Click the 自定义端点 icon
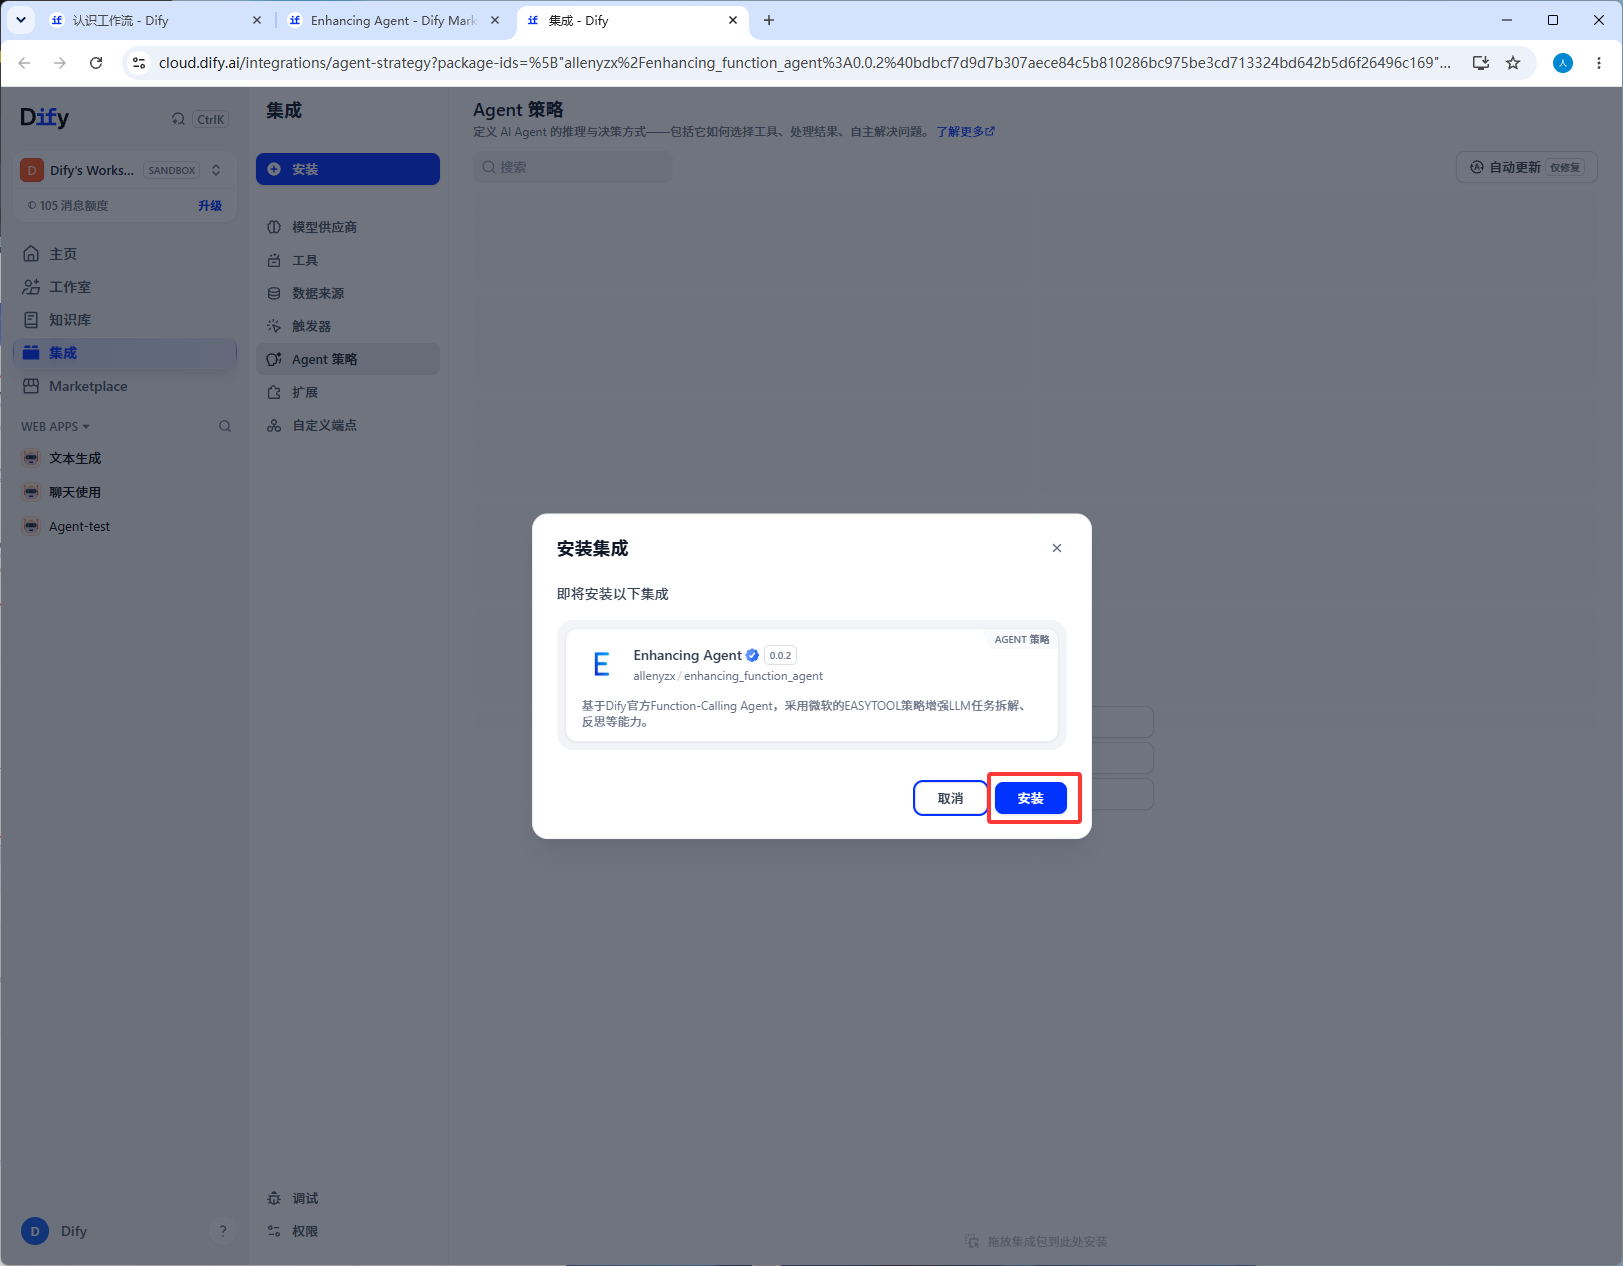 274,425
